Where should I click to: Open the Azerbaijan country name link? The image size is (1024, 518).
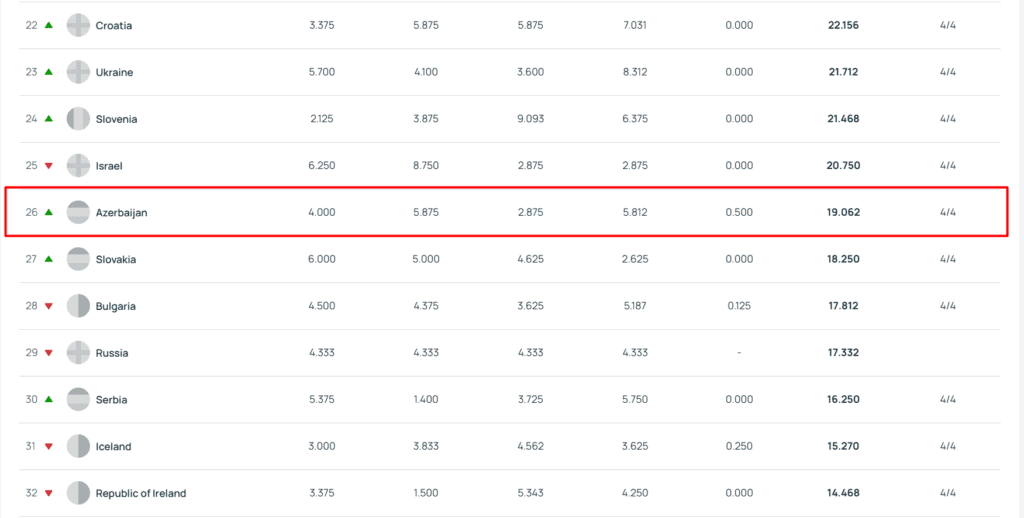coord(121,213)
